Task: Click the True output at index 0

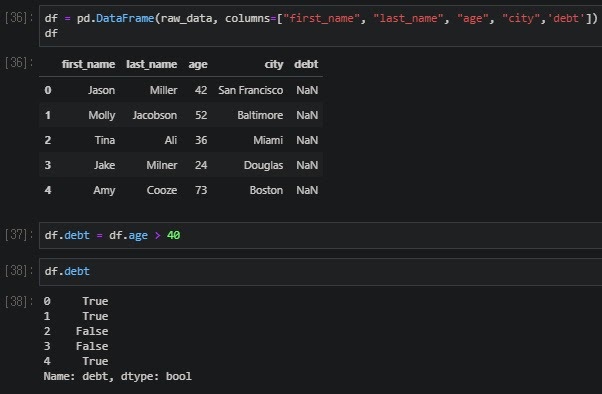Action: point(95,301)
